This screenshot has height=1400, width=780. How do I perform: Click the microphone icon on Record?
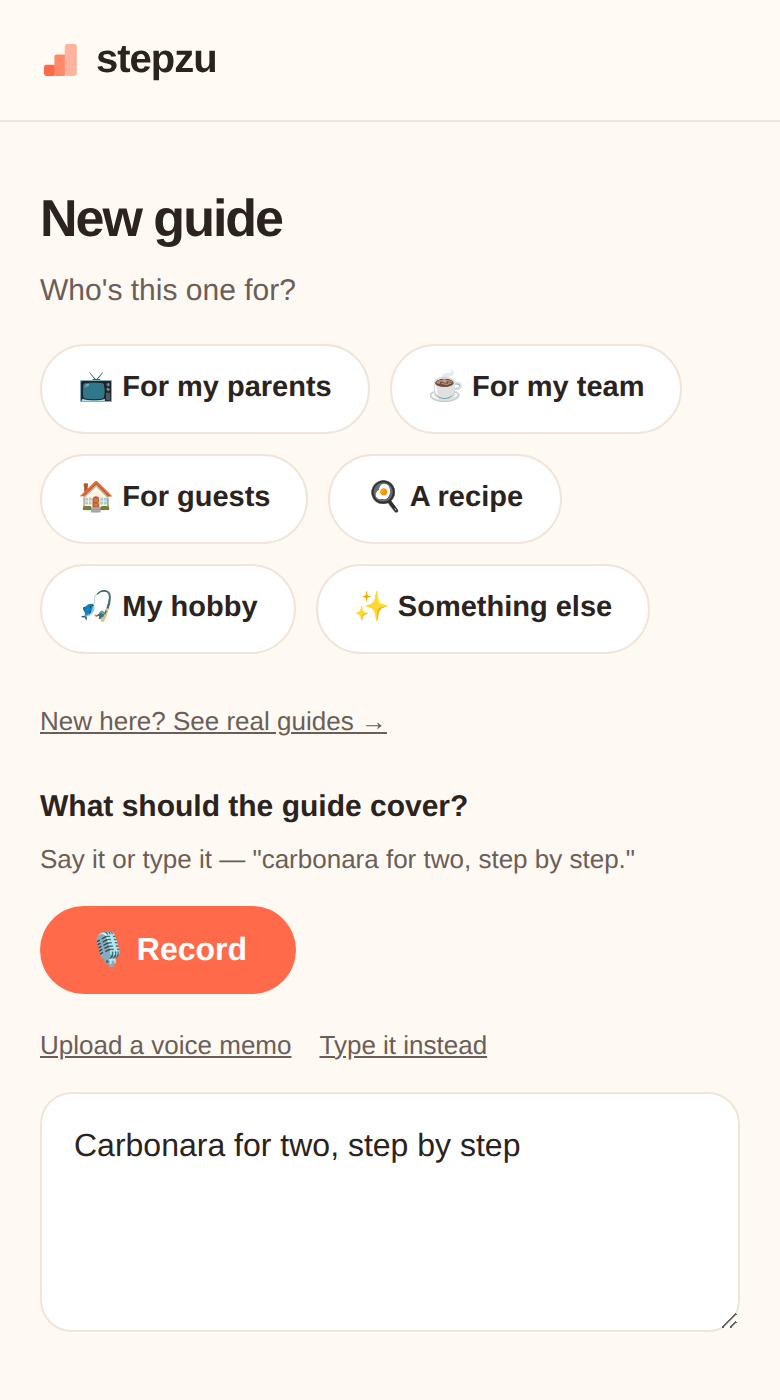(x=108, y=949)
